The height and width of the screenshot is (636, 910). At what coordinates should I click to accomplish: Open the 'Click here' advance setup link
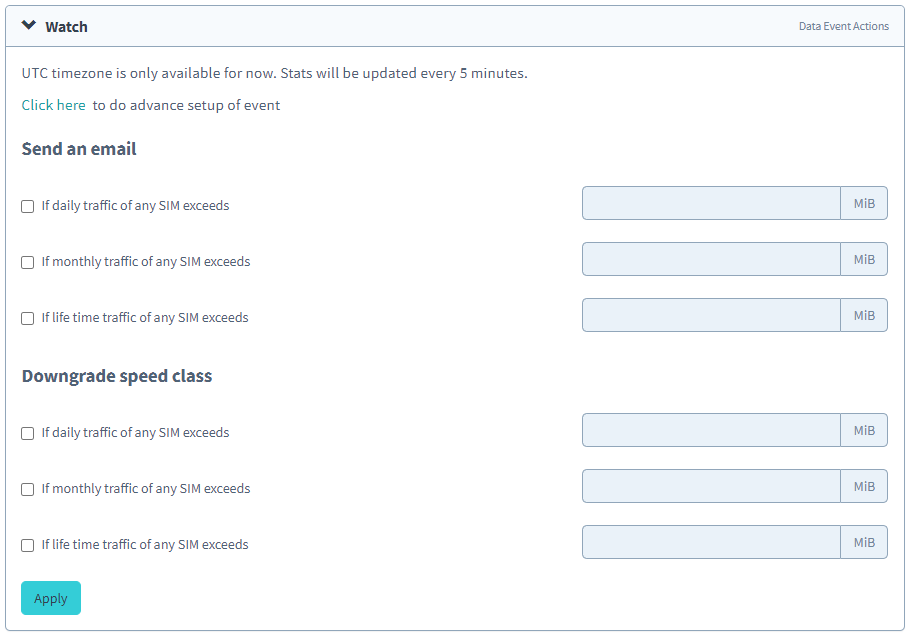[54, 105]
